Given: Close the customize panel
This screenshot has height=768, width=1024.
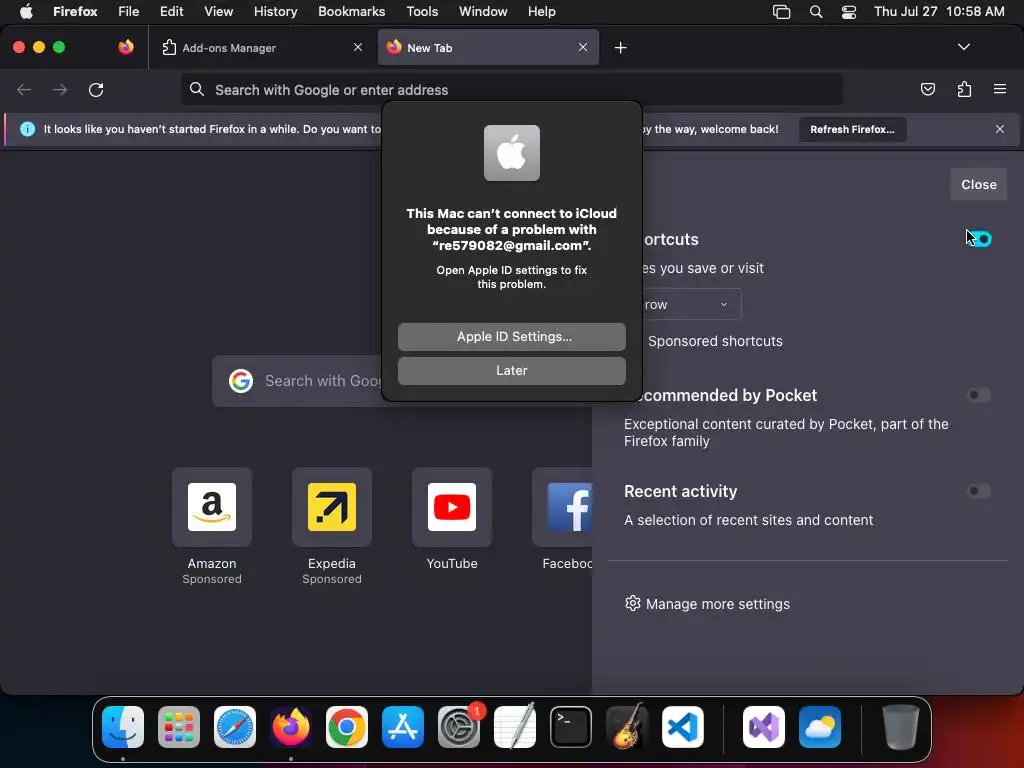Looking at the screenshot, I should coord(978,185).
